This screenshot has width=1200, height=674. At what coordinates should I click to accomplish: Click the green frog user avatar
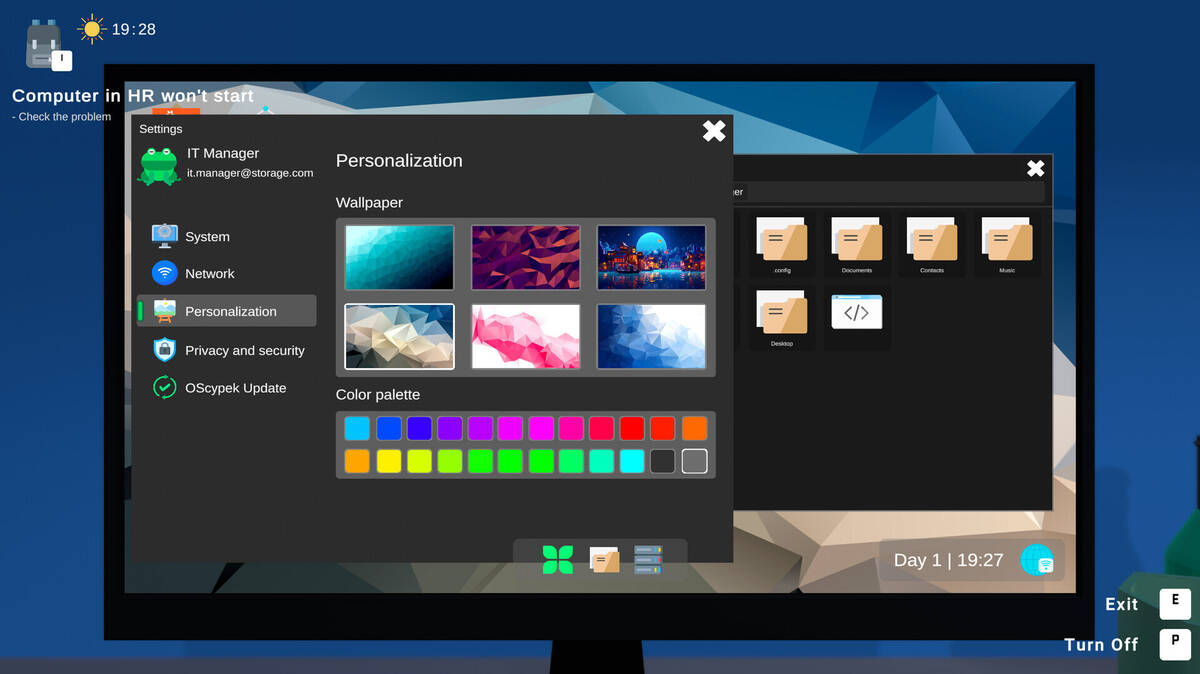tap(158, 165)
